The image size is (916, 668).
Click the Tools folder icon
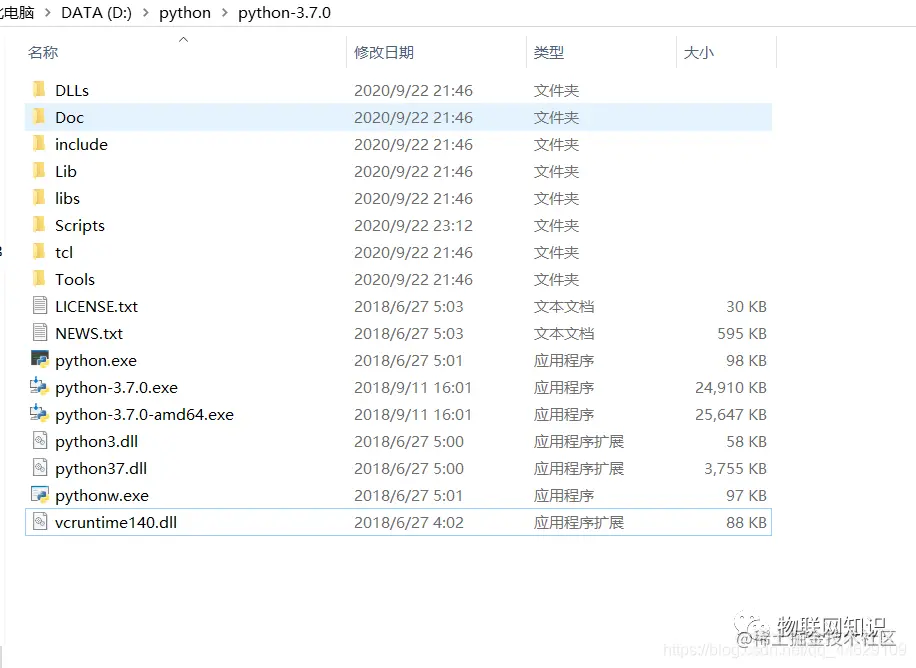point(39,279)
